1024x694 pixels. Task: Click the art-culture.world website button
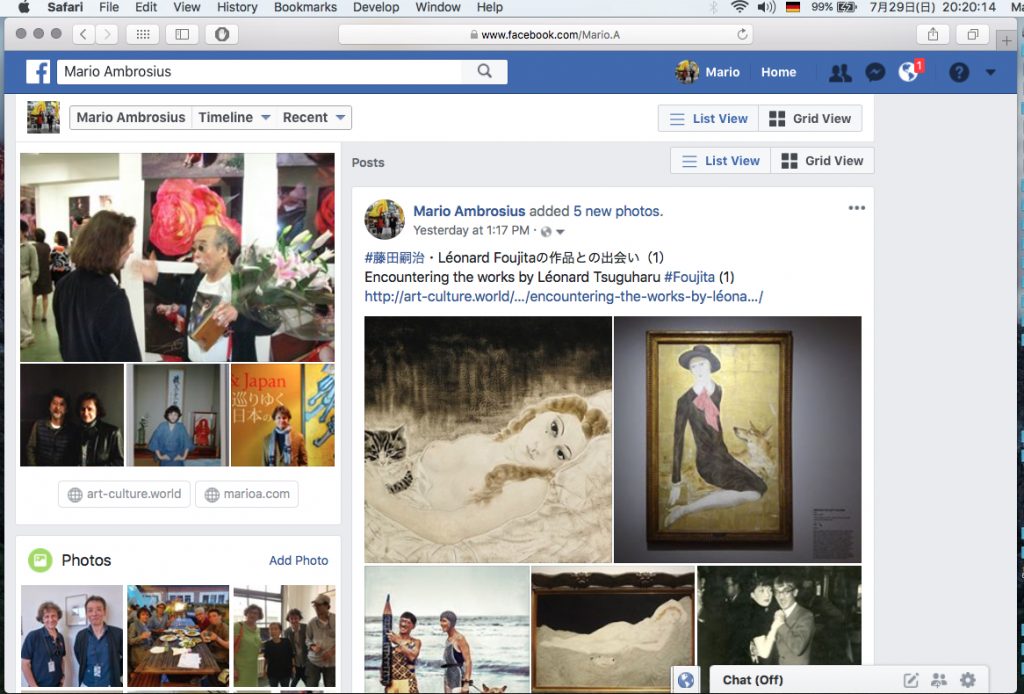click(x=124, y=494)
